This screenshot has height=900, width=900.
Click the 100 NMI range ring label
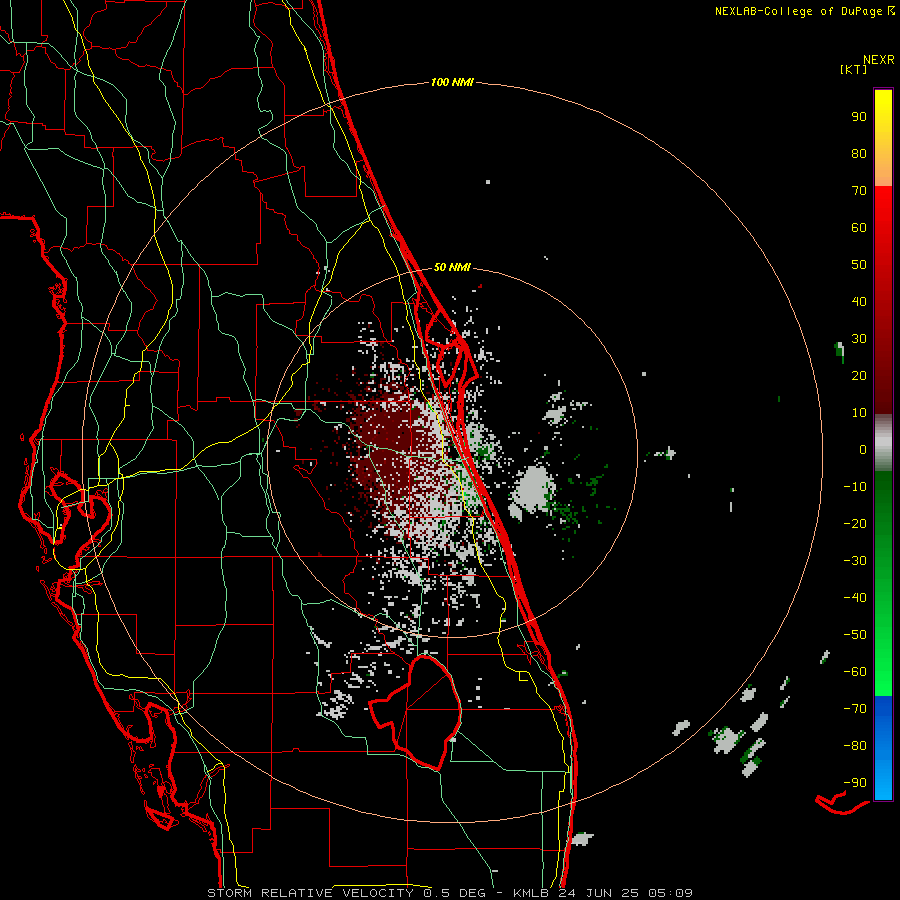pyautogui.click(x=452, y=82)
